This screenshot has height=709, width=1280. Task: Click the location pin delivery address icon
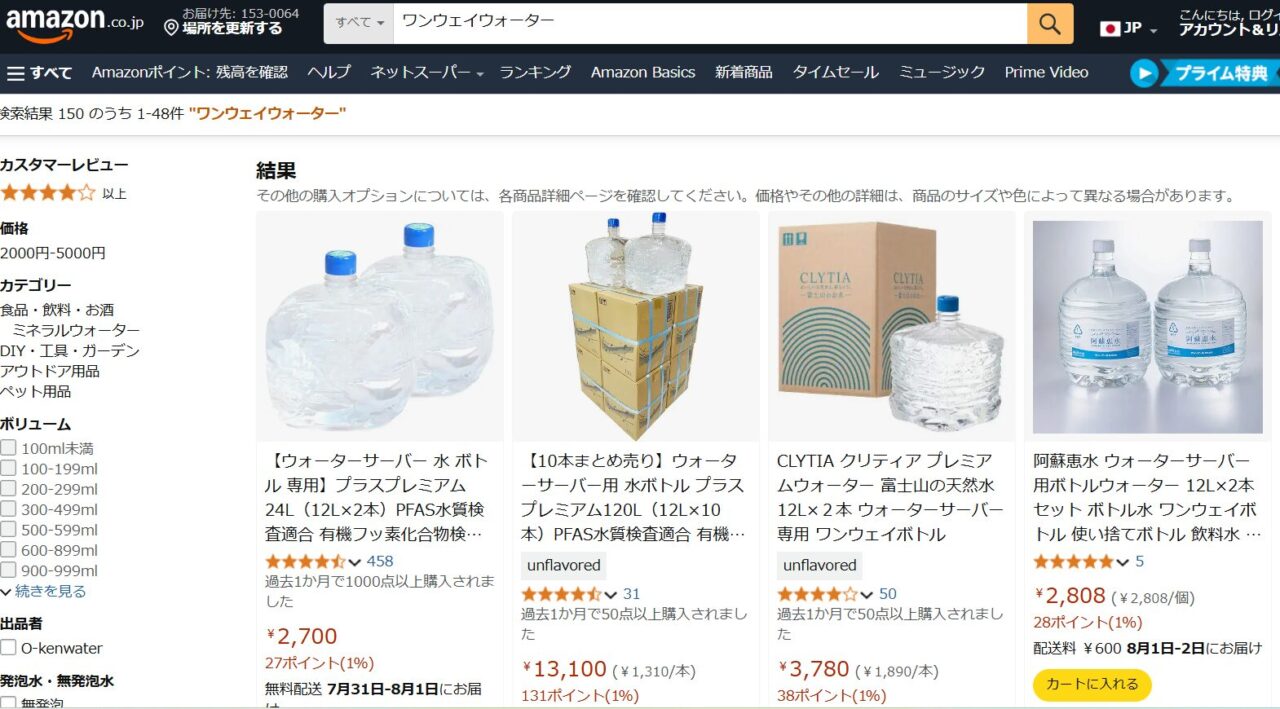click(171, 28)
